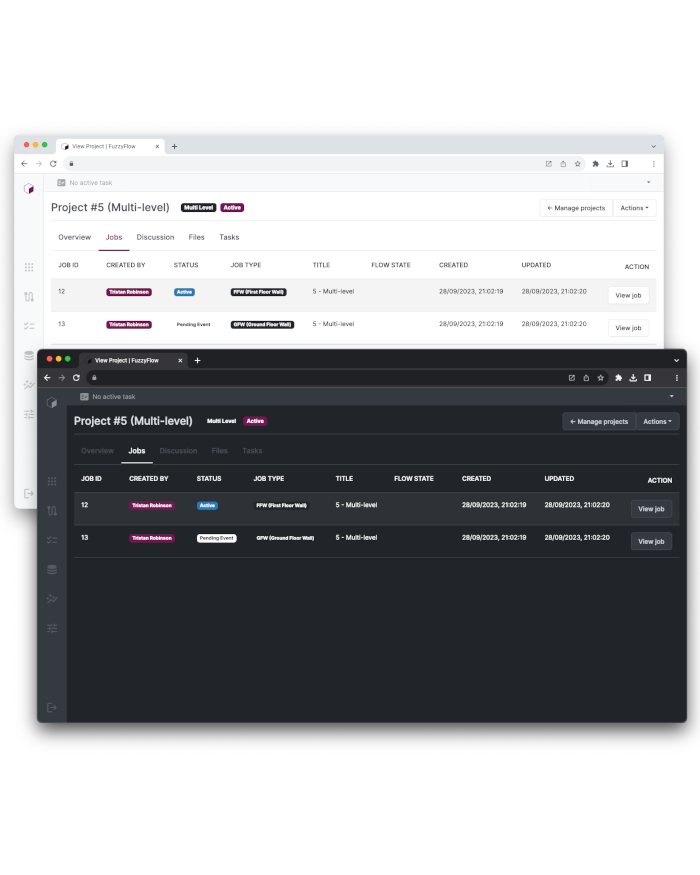The width and height of the screenshot is (700, 875).
Task: Click the grid apps icon in light sidebar
Action: click(x=29, y=267)
